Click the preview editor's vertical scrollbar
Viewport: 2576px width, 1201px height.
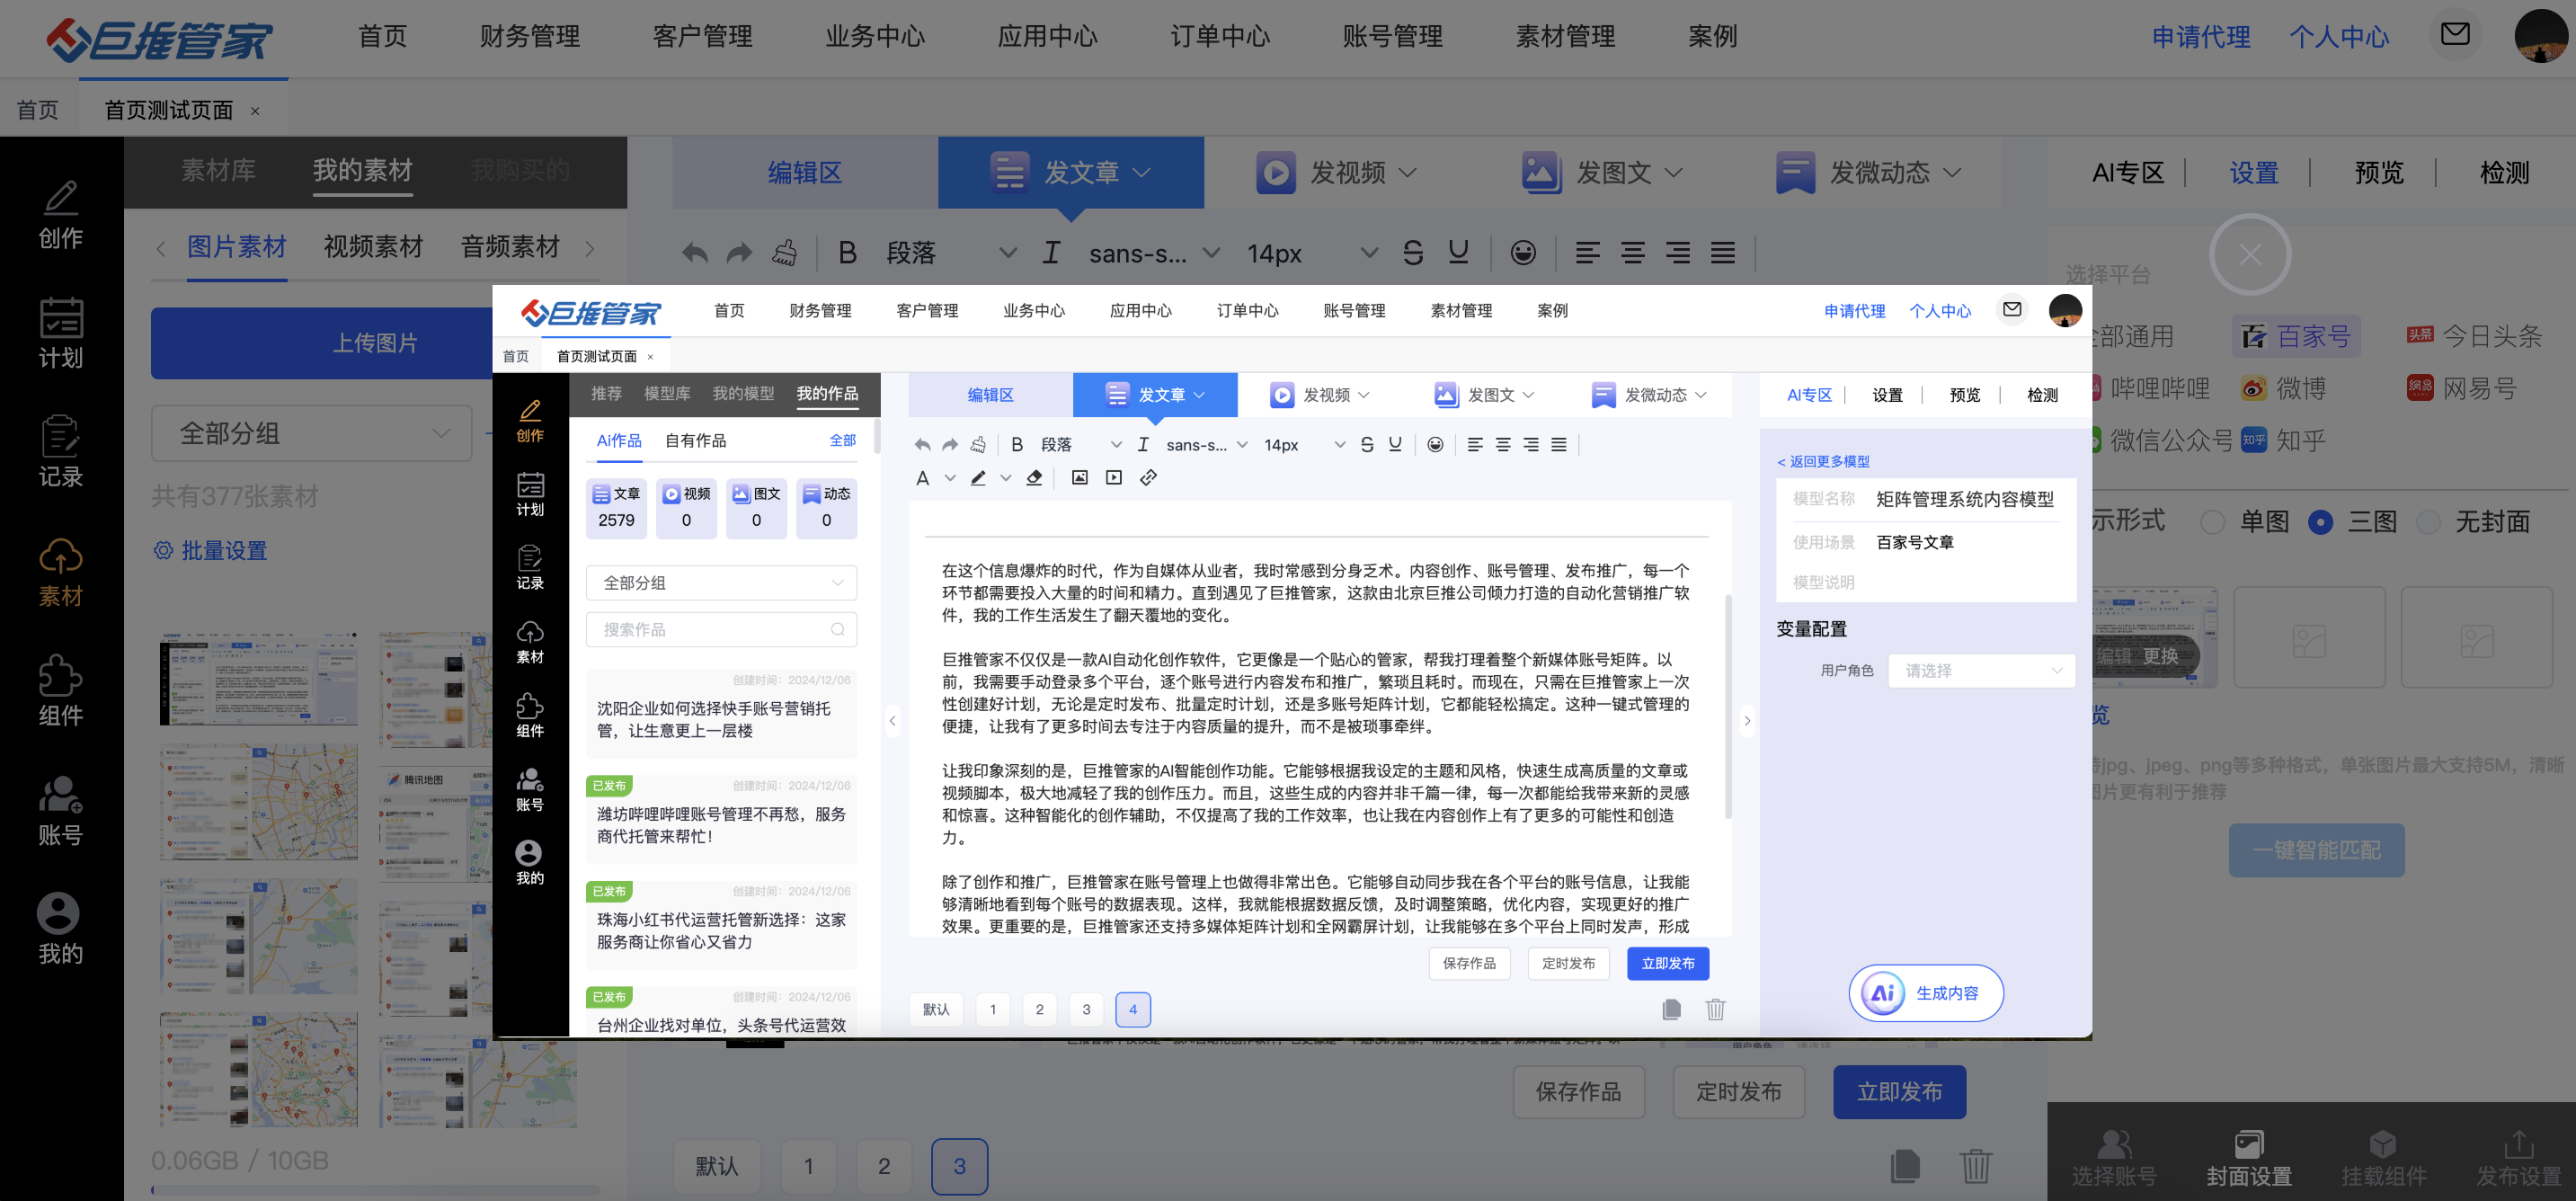click(1728, 707)
